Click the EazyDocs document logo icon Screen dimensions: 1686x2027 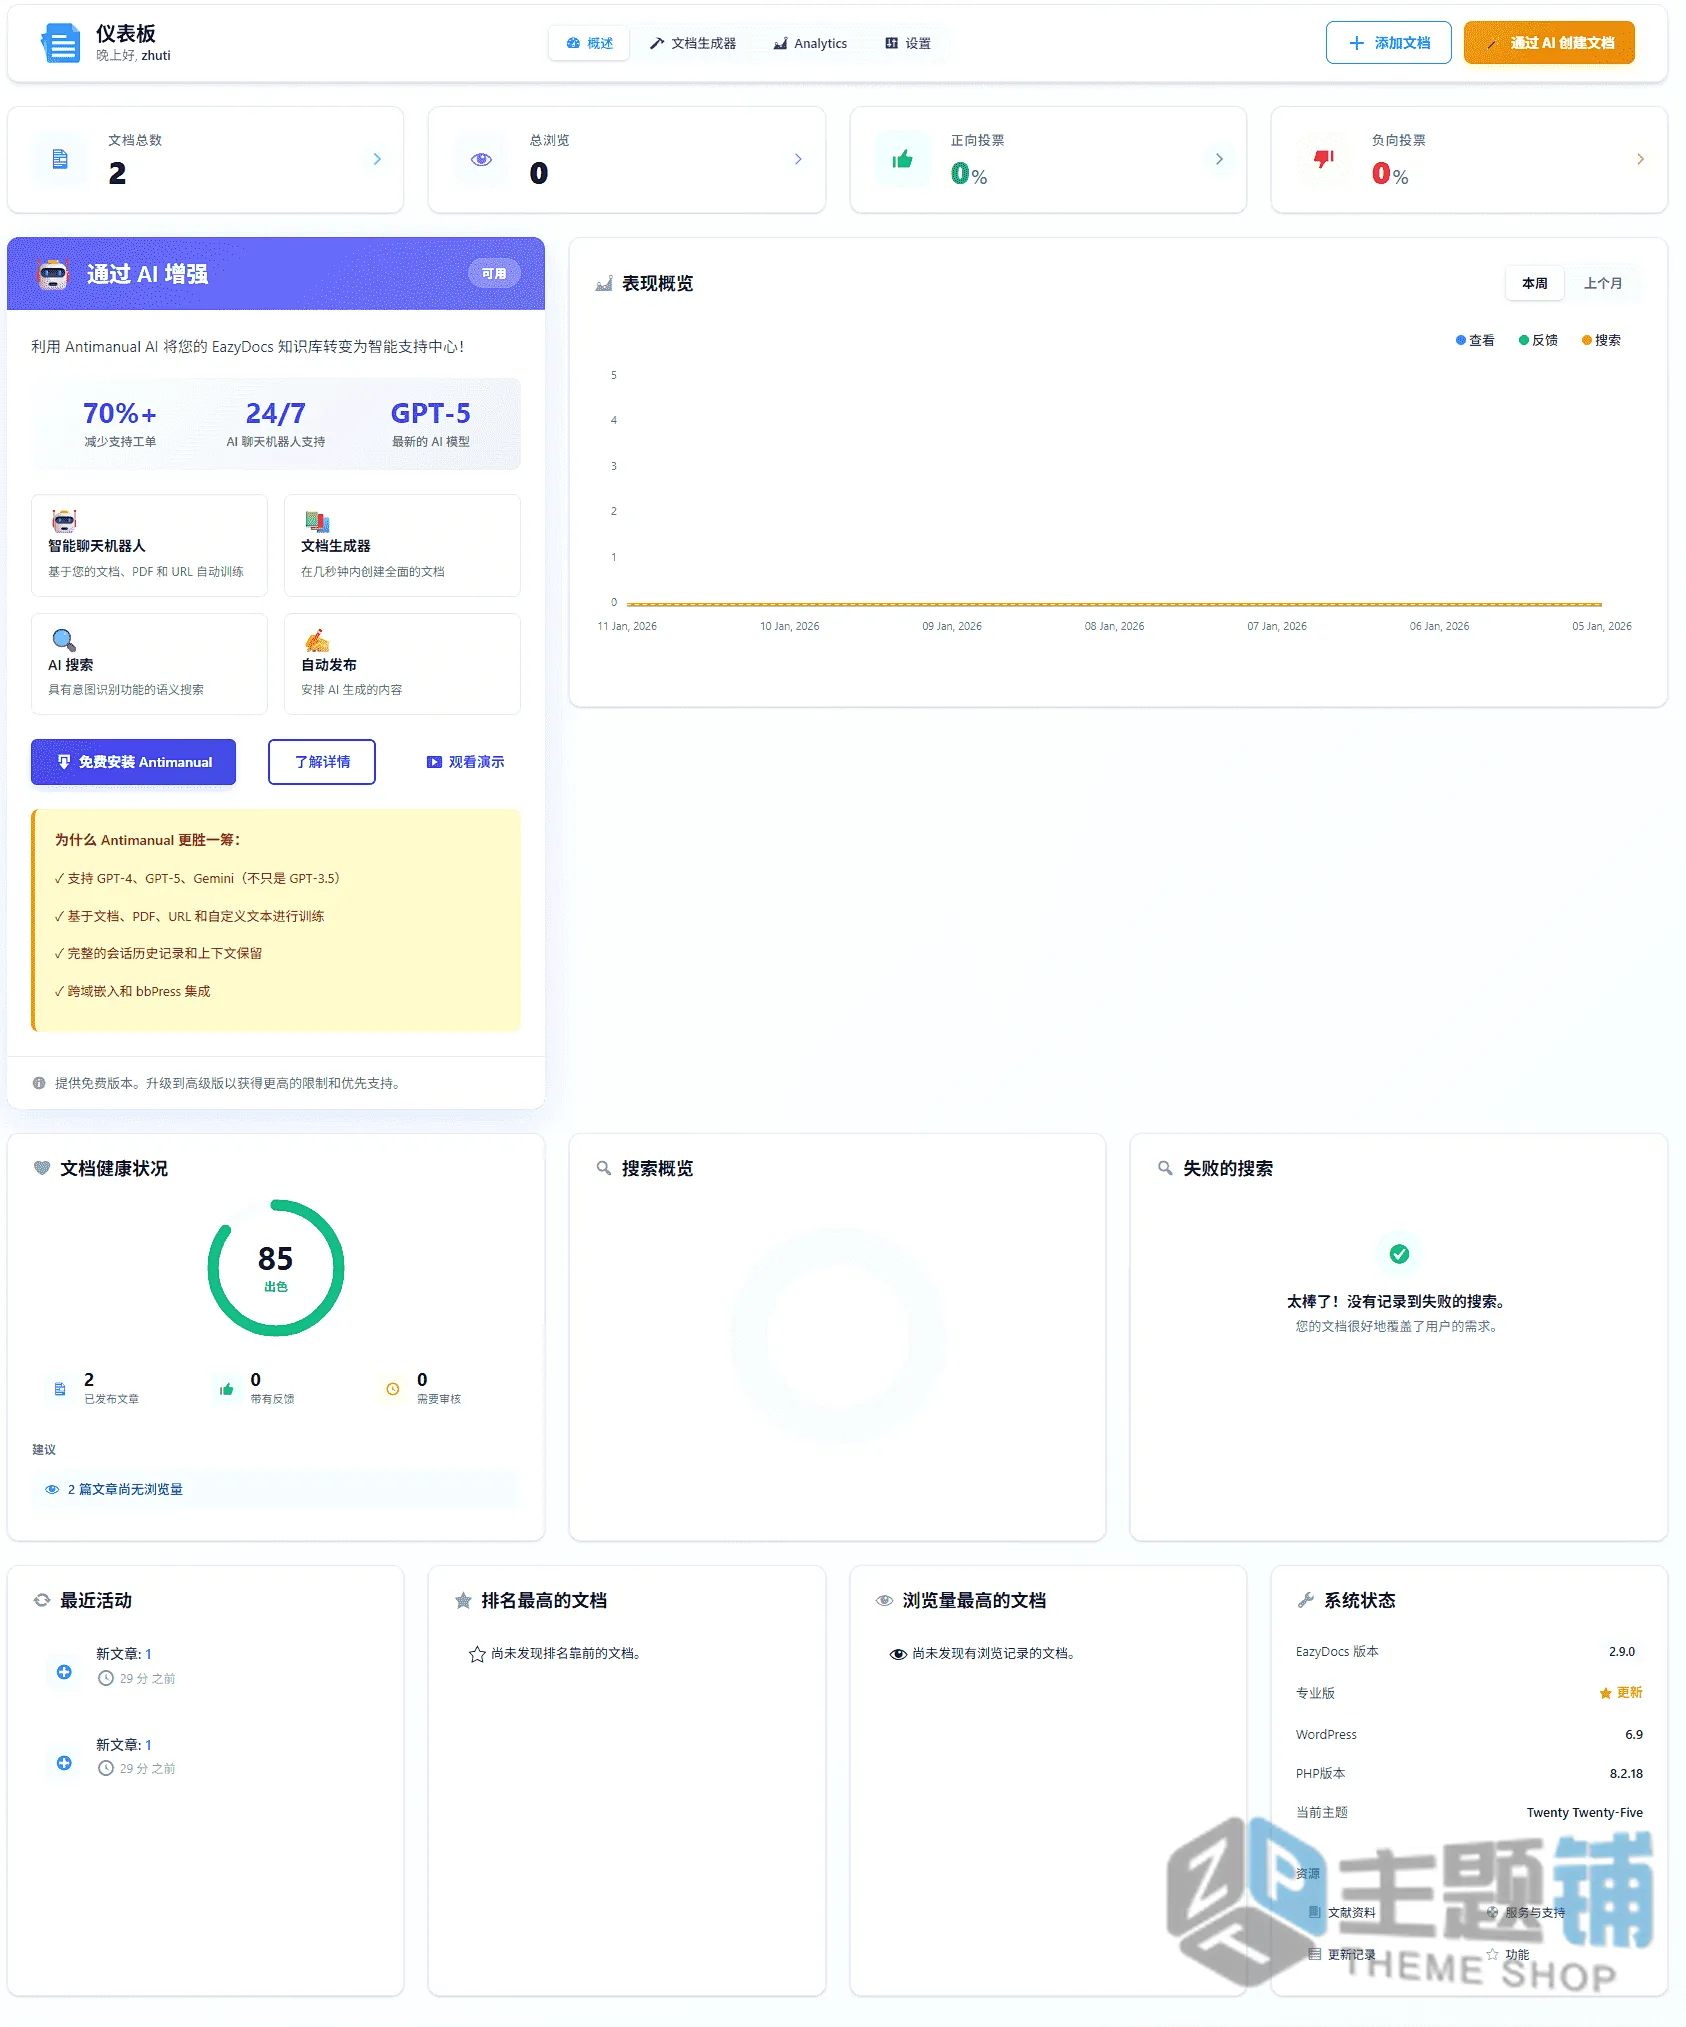(x=60, y=43)
